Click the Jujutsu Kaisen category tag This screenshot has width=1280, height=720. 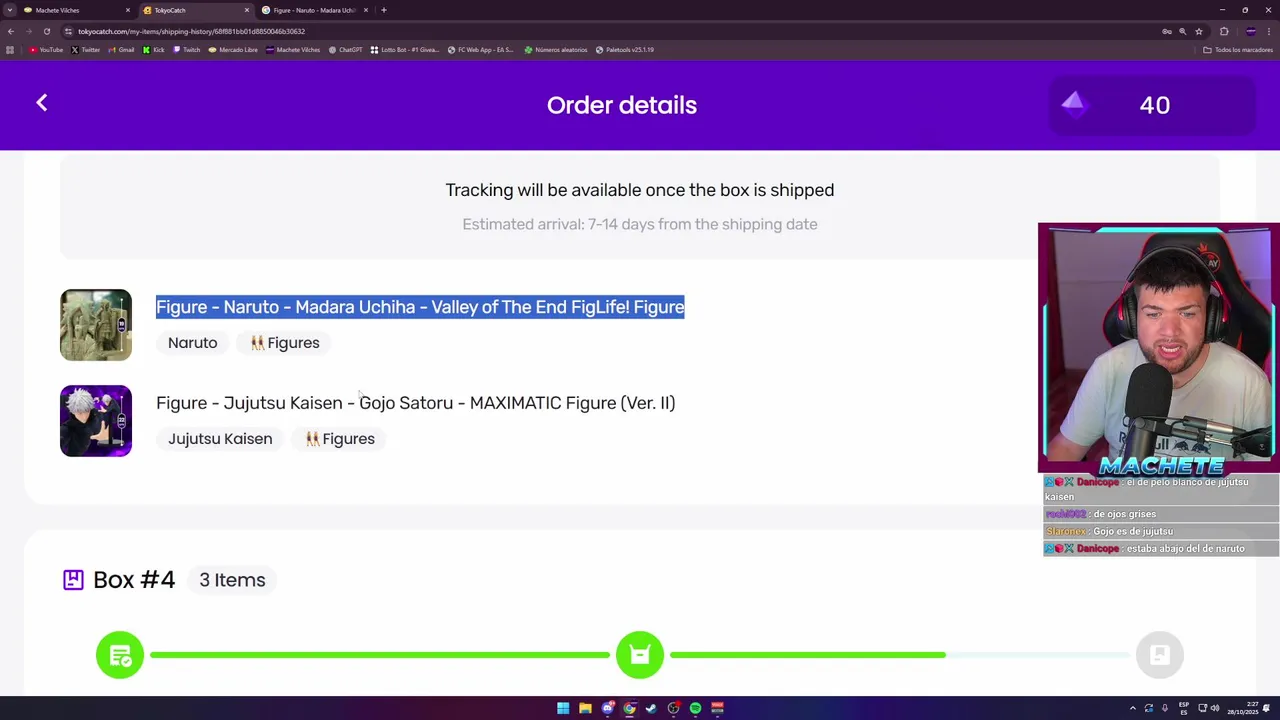pos(220,439)
